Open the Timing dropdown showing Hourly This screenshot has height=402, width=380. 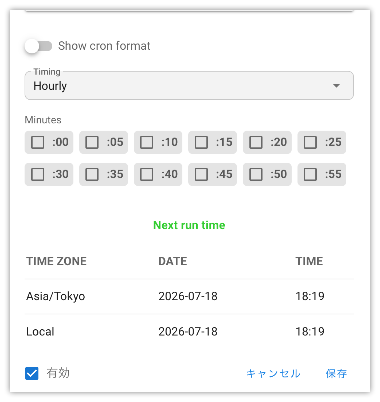click(189, 85)
